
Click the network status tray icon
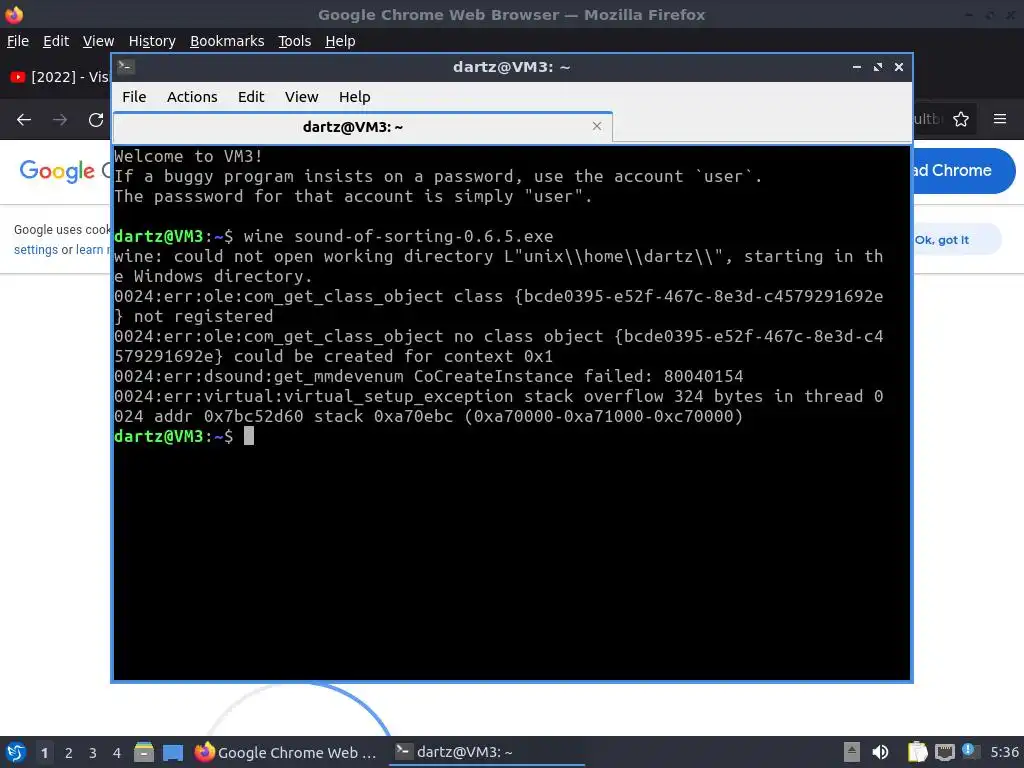(944, 752)
